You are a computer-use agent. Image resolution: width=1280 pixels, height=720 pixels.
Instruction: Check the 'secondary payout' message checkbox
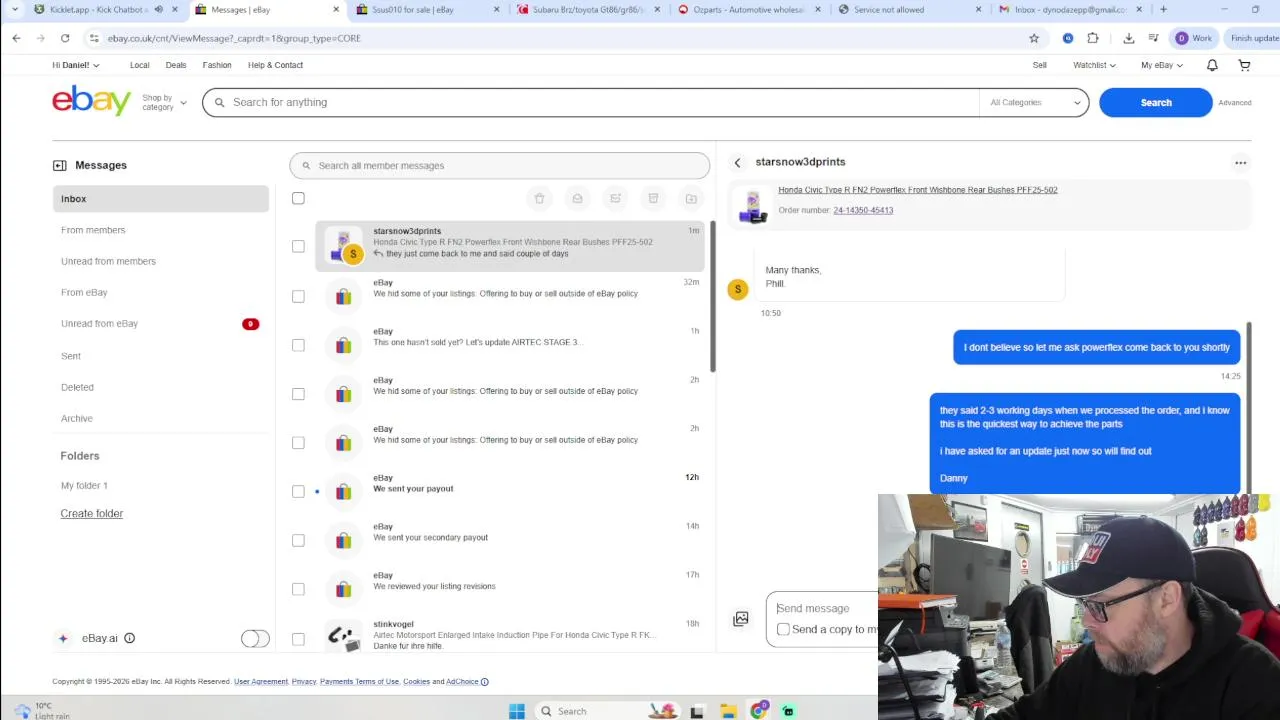pos(298,540)
